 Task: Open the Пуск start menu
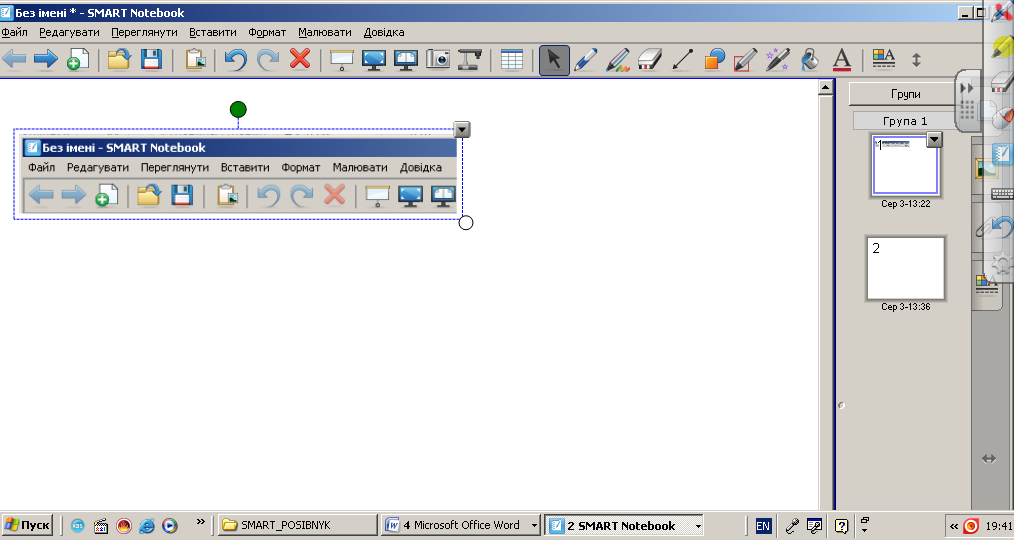point(27,525)
